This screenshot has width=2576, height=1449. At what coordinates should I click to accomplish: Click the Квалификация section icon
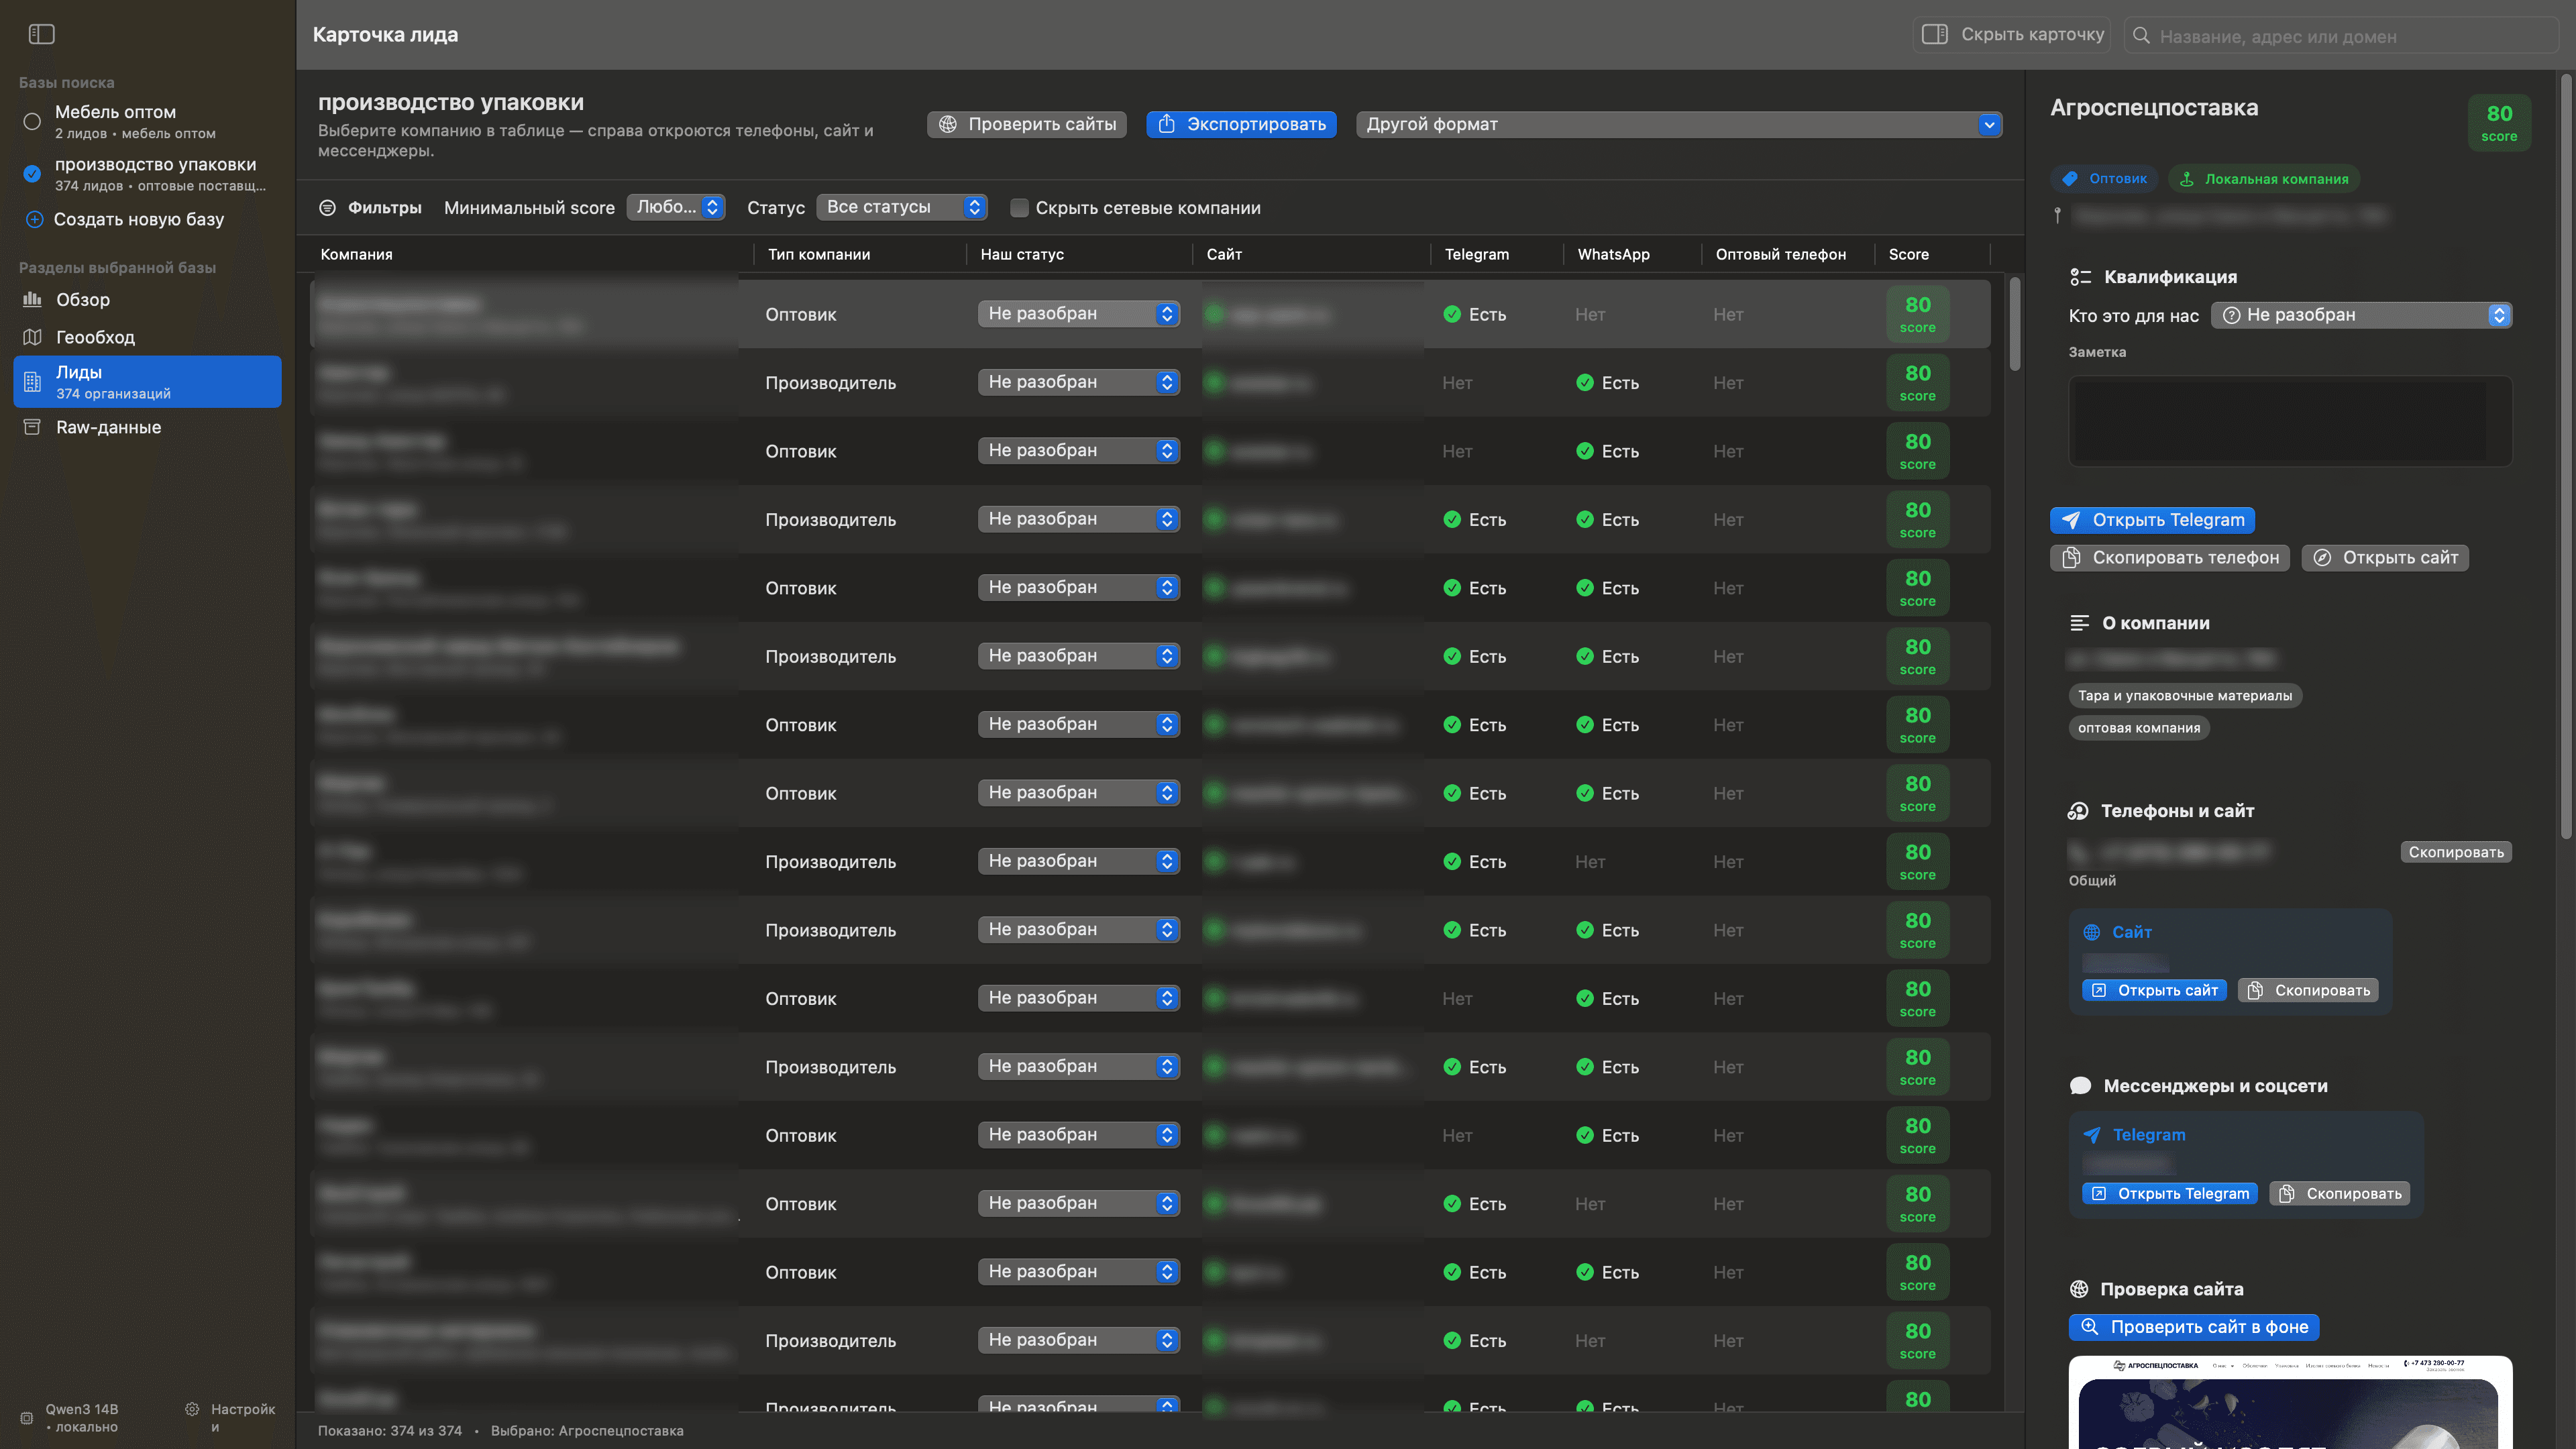2080,277
